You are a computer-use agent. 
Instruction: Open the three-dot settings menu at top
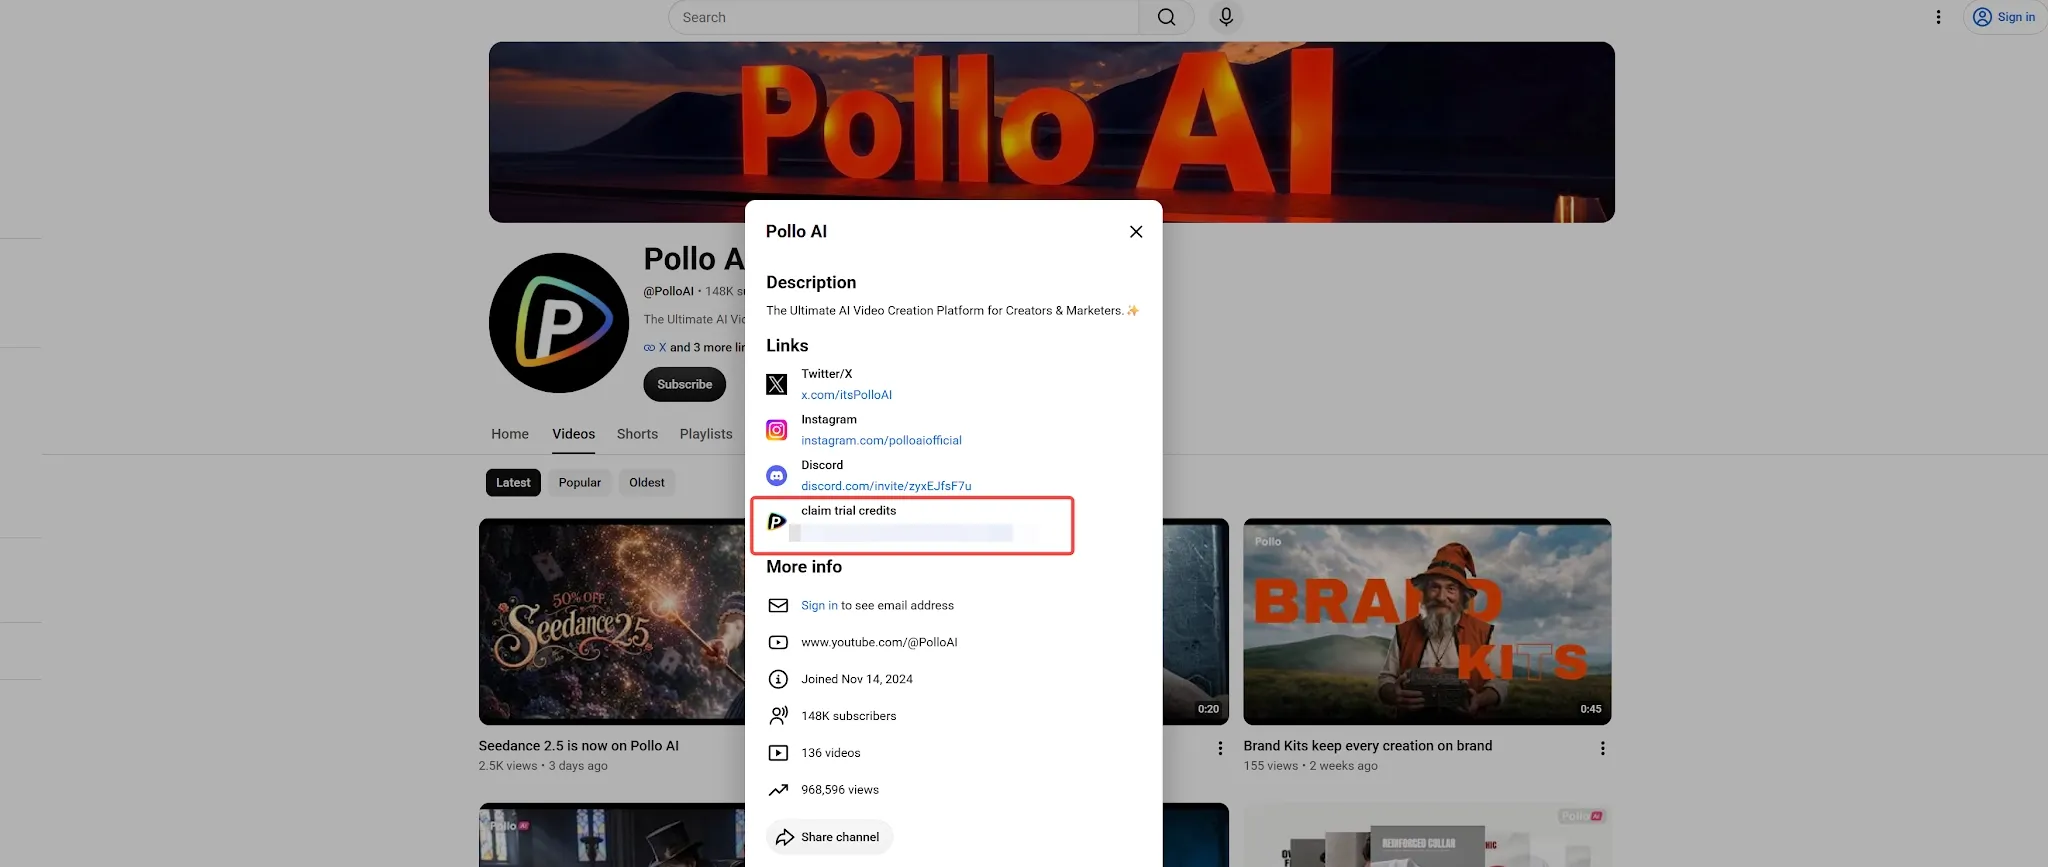(x=1938, y=17)
